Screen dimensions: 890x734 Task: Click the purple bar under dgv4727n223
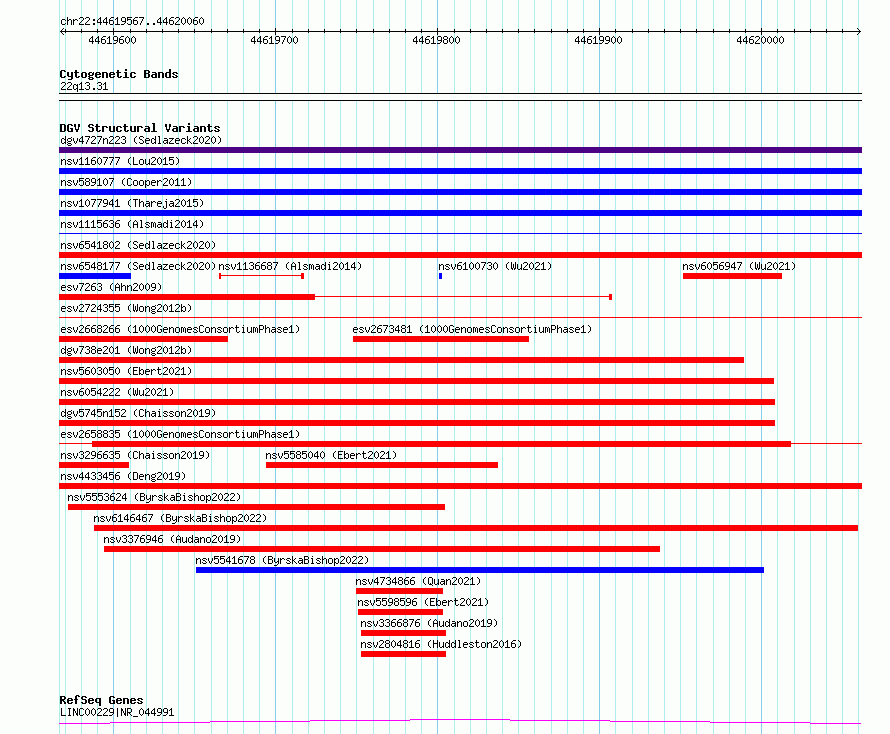tap(460, 150)
